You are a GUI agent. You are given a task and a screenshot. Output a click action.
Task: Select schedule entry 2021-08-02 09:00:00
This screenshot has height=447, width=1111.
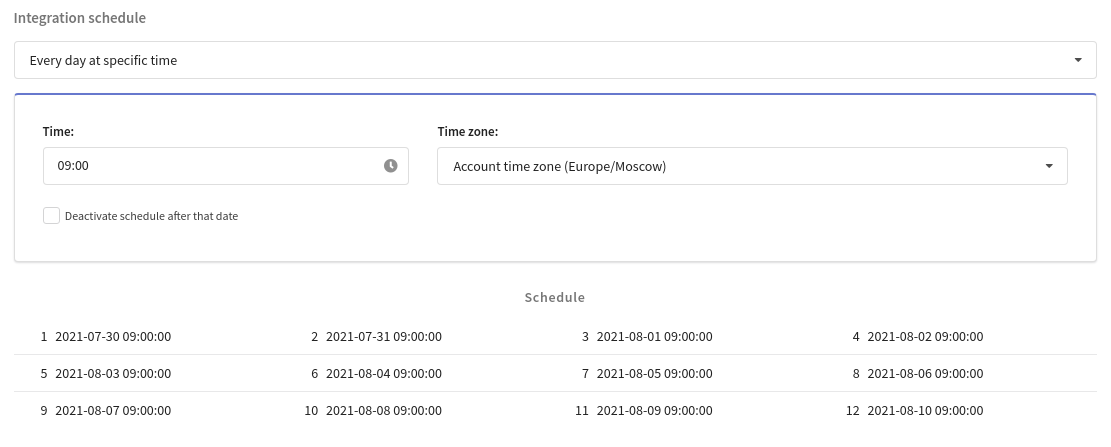[925, 336]
